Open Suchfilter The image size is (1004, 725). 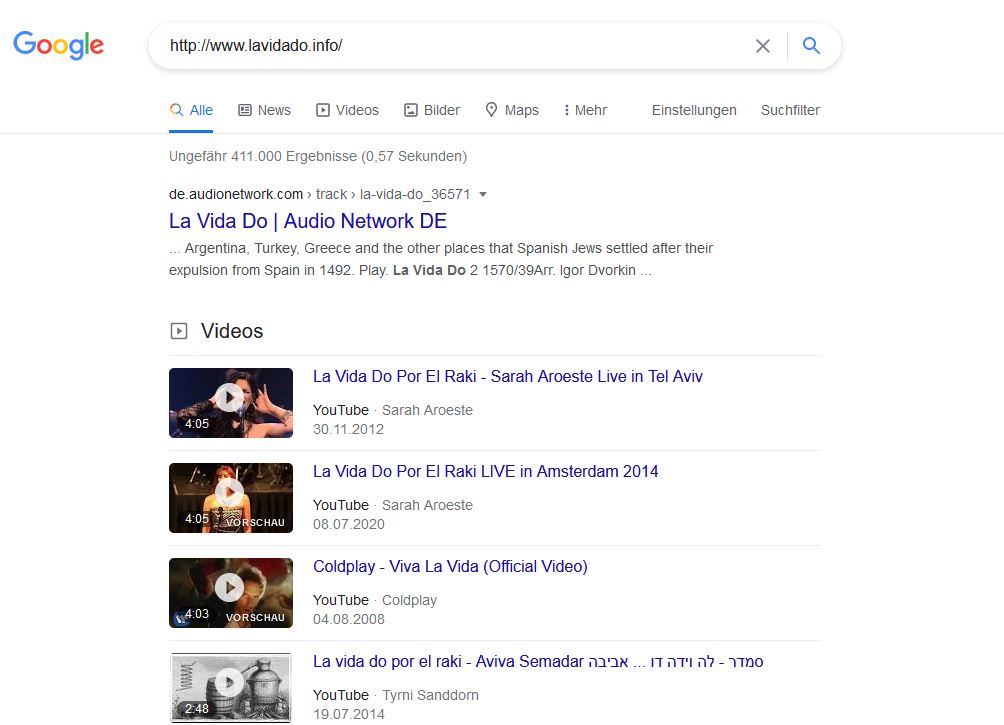[x=790, y=110]
